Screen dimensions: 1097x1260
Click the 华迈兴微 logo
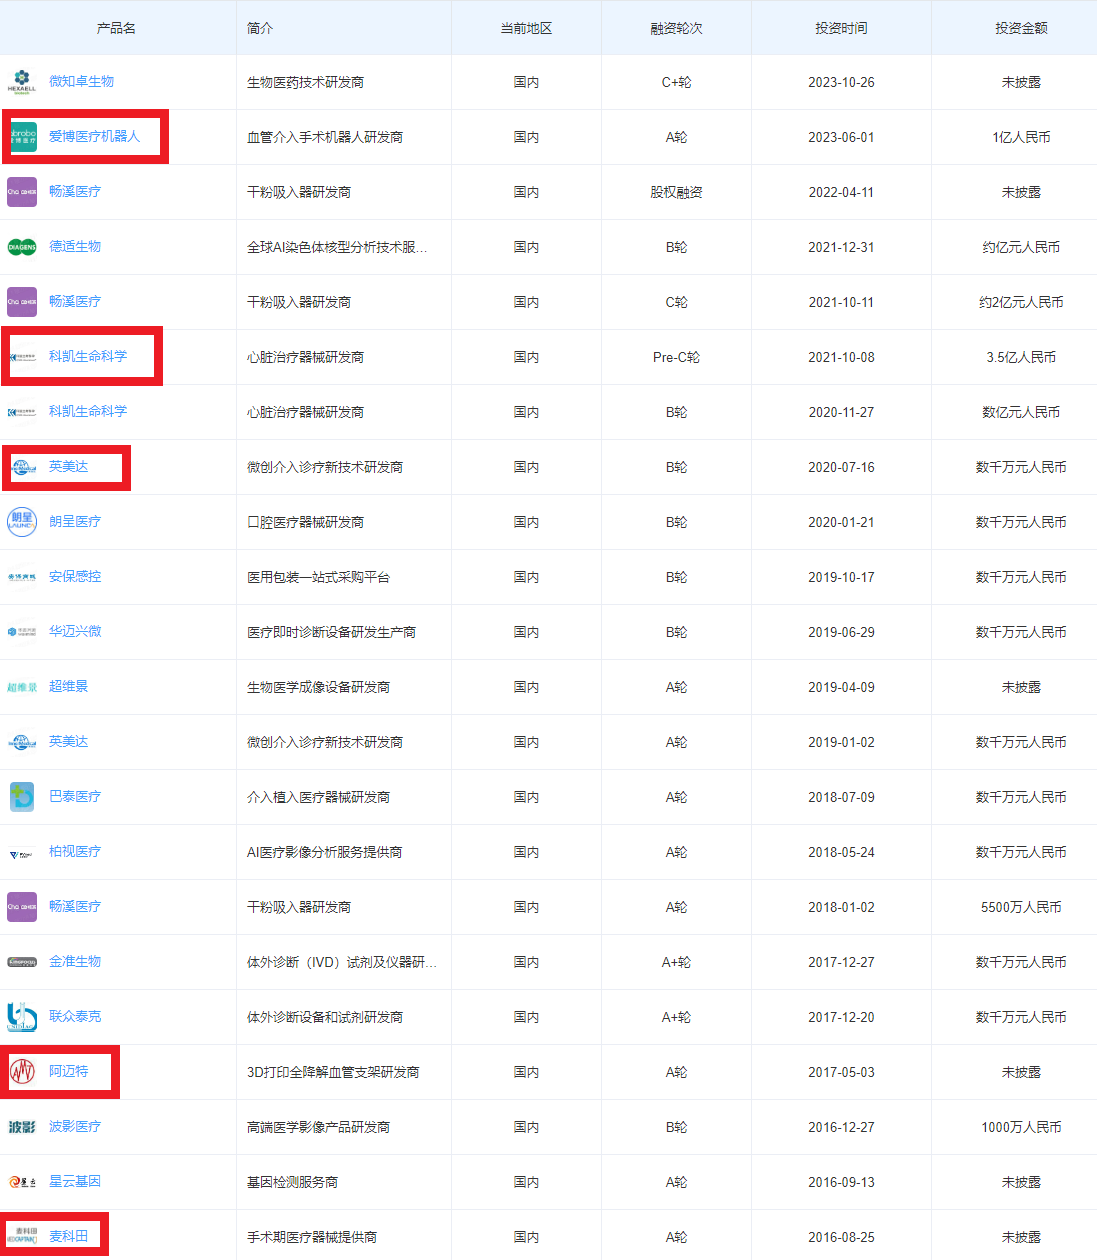(x=22, y=632)
